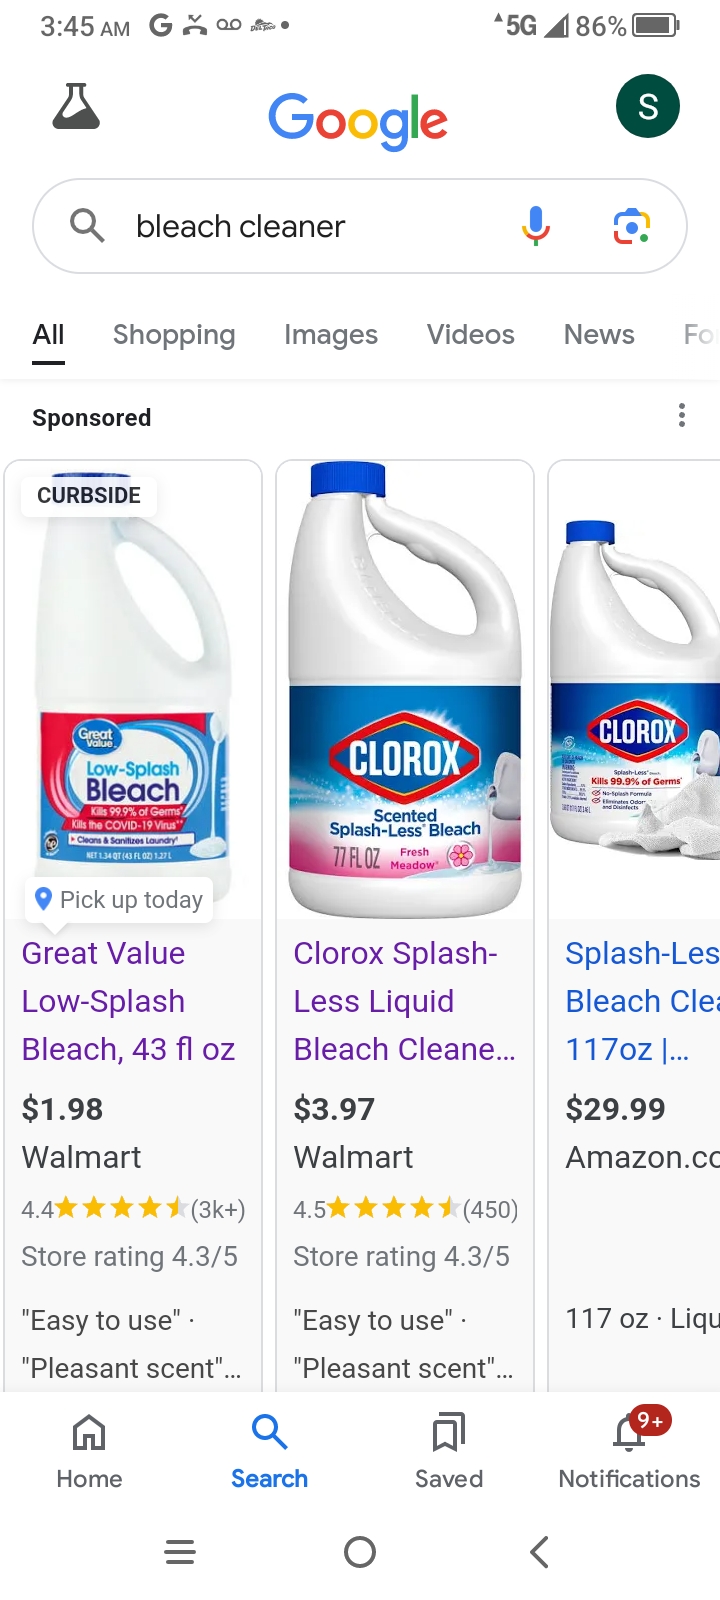Go to Home in bottom navigation

coord(89,1450)
